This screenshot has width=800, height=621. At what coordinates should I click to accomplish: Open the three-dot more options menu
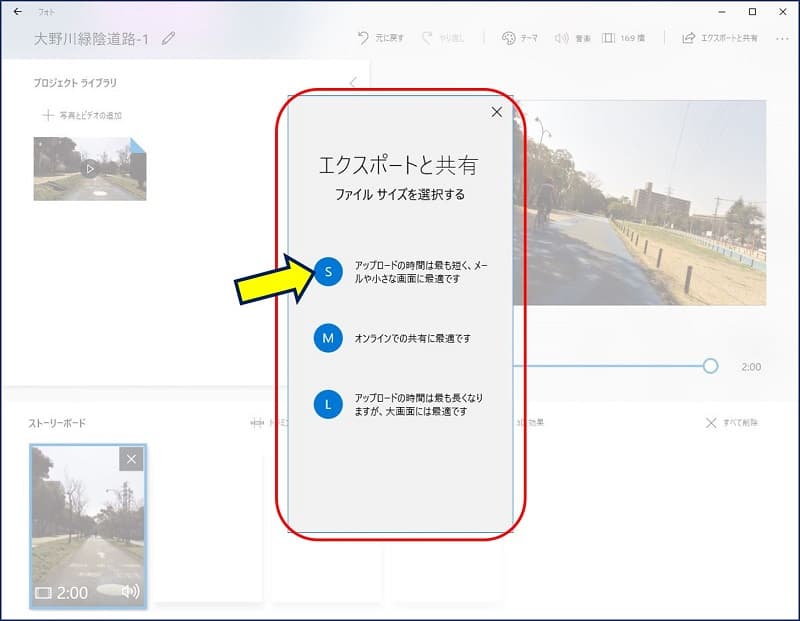coord(780,38)
